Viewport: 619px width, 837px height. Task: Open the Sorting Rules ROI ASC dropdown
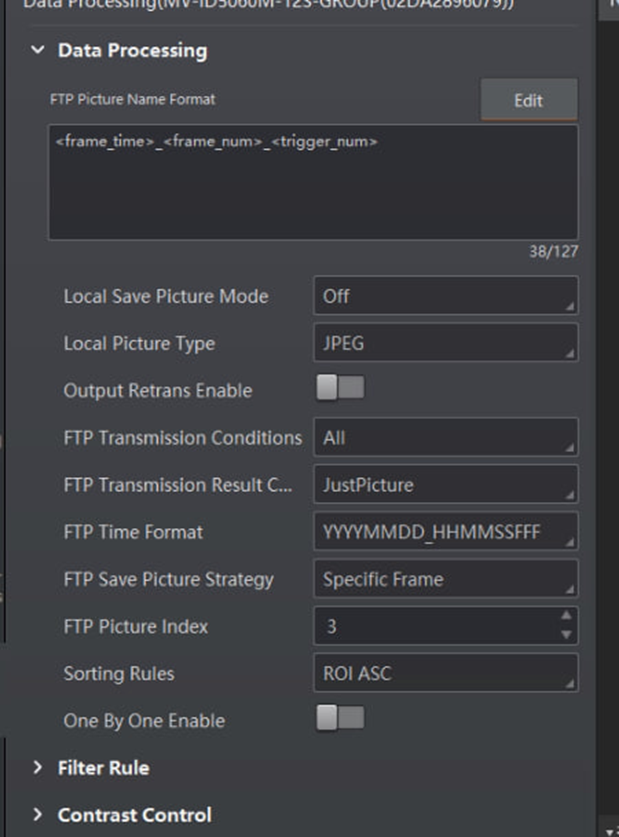(445, 673)
